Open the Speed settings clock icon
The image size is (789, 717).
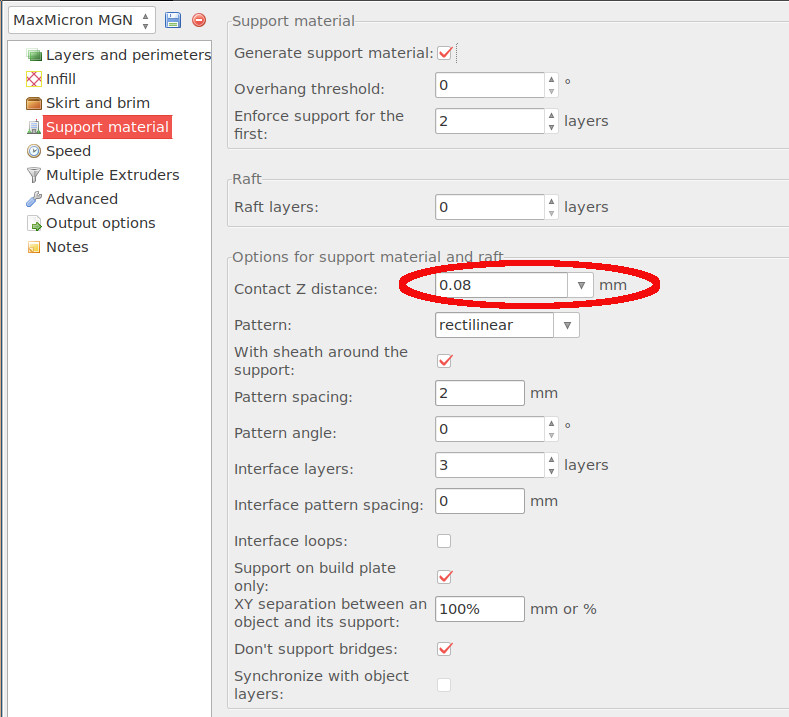coord(34,151)
